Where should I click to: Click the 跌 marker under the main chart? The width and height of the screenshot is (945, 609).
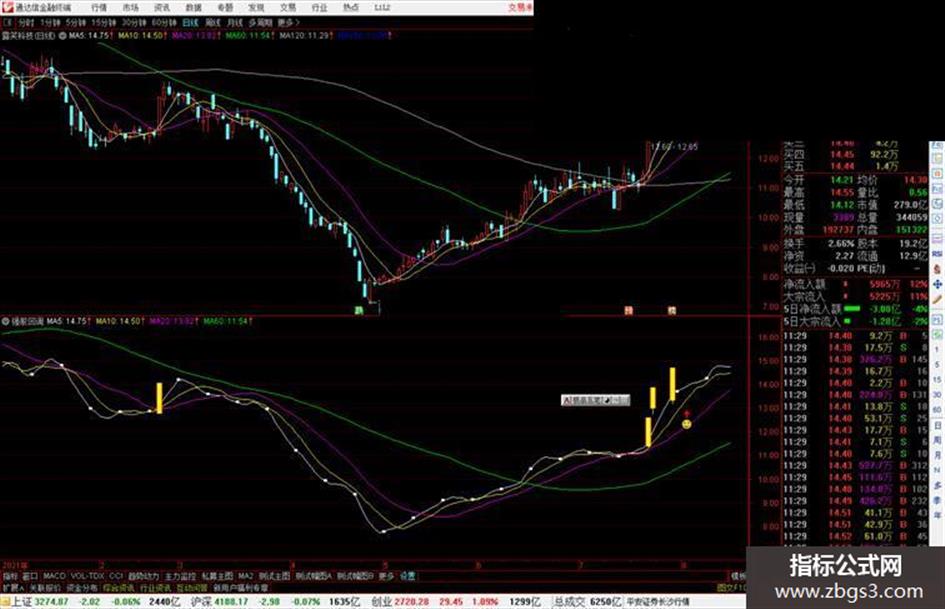(x=358, y=311)
